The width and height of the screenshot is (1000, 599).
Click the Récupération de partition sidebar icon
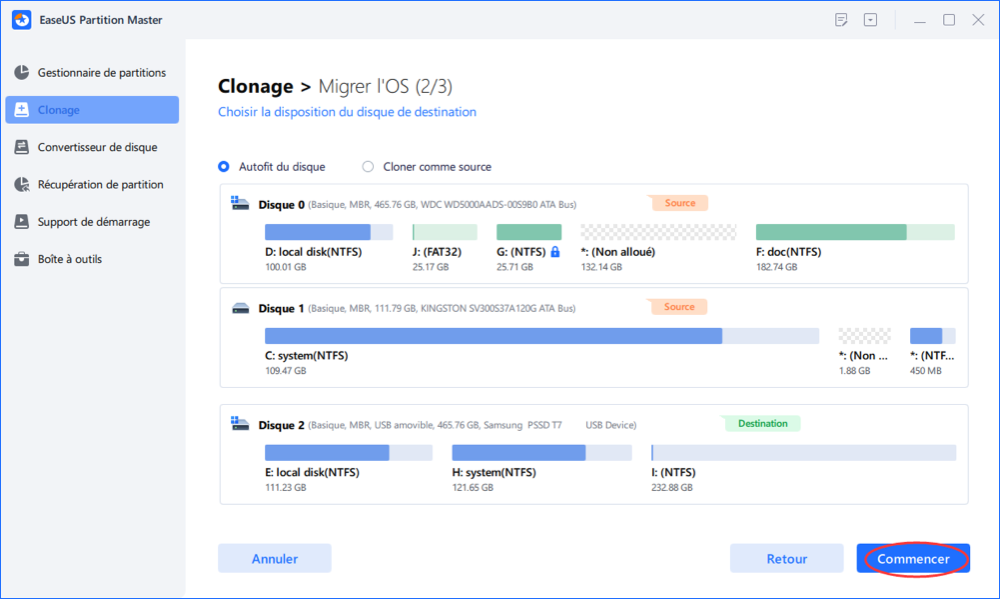click(21, 185)
